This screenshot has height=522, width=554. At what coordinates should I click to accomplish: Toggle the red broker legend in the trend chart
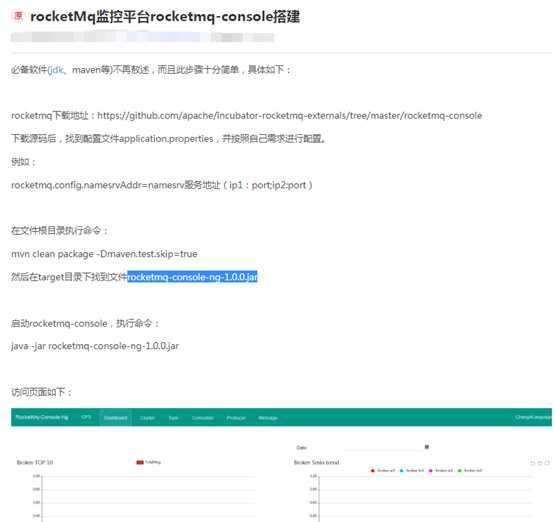383,470
